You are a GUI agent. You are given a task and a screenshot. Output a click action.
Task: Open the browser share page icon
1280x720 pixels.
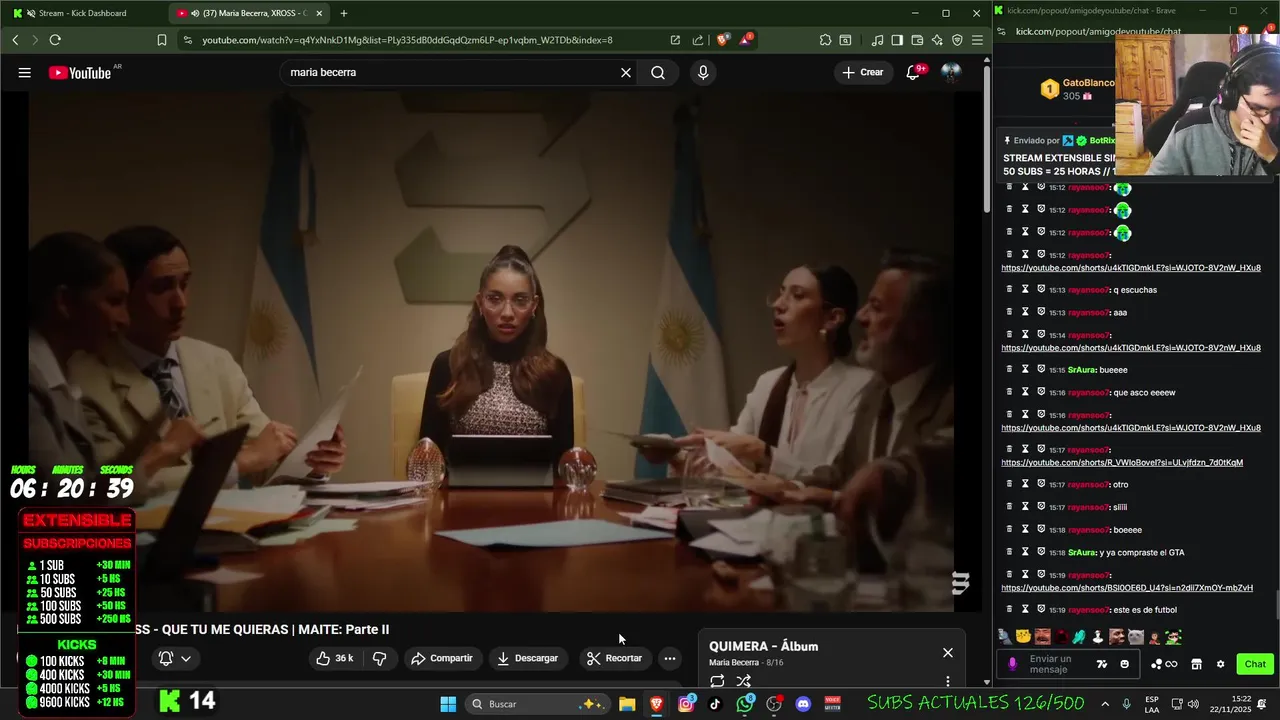click(x=697, y=40)
